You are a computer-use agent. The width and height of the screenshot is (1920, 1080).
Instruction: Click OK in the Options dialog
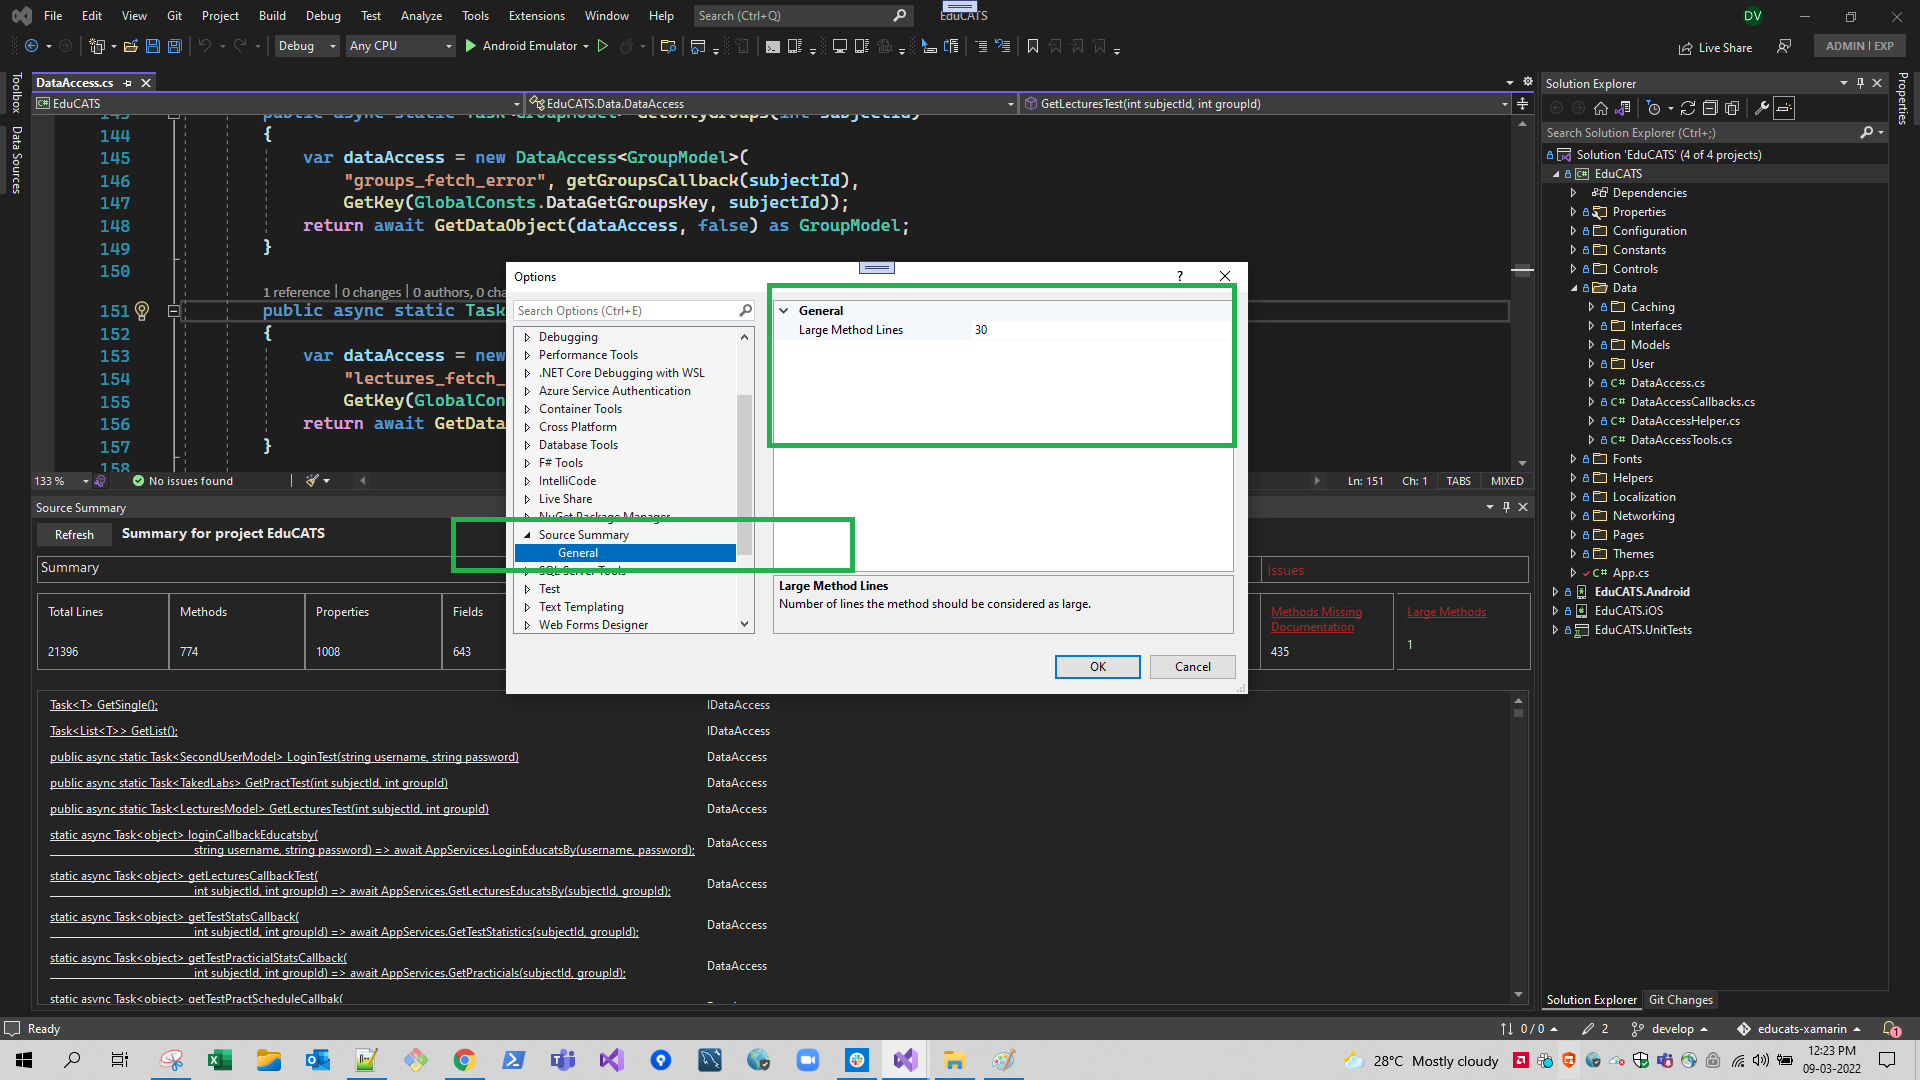pos(1097,667)
